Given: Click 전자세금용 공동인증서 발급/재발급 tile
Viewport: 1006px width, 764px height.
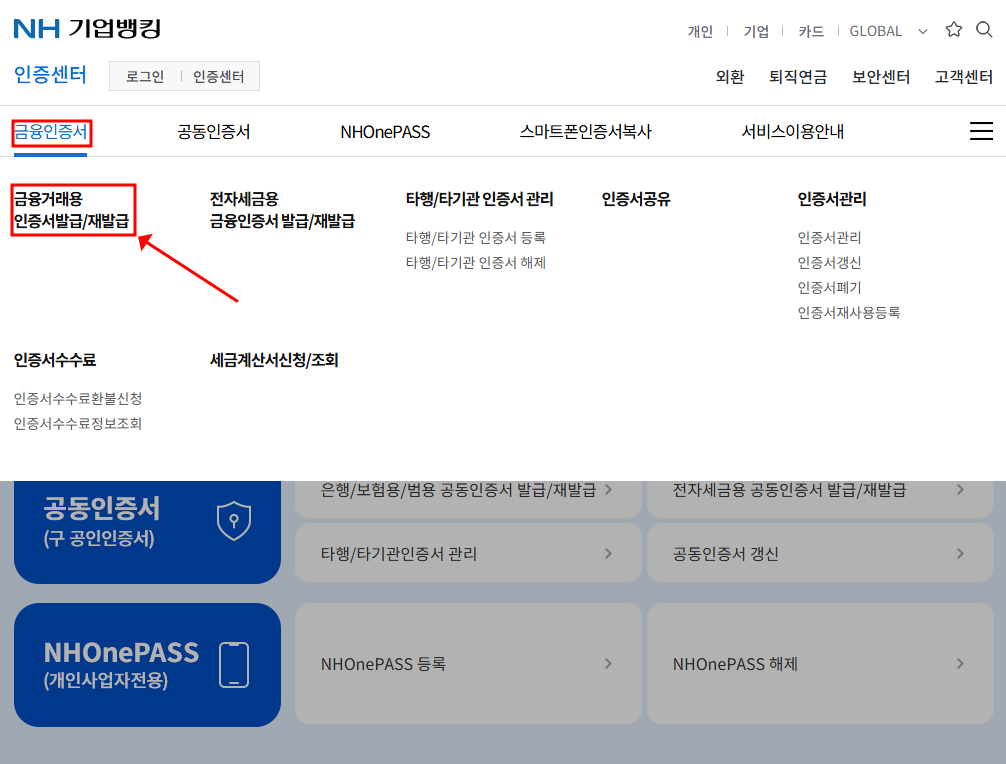Looking at the screenshot, I should click(821, 499).
